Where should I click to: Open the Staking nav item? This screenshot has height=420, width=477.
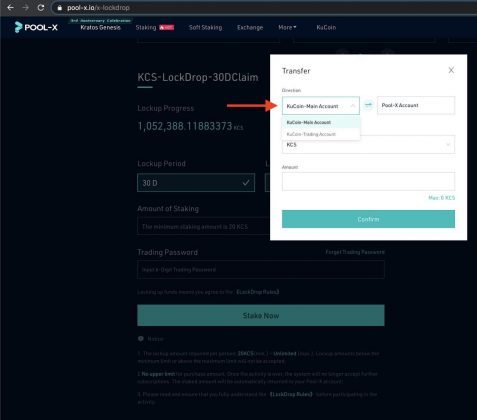(x=146, y=28)
